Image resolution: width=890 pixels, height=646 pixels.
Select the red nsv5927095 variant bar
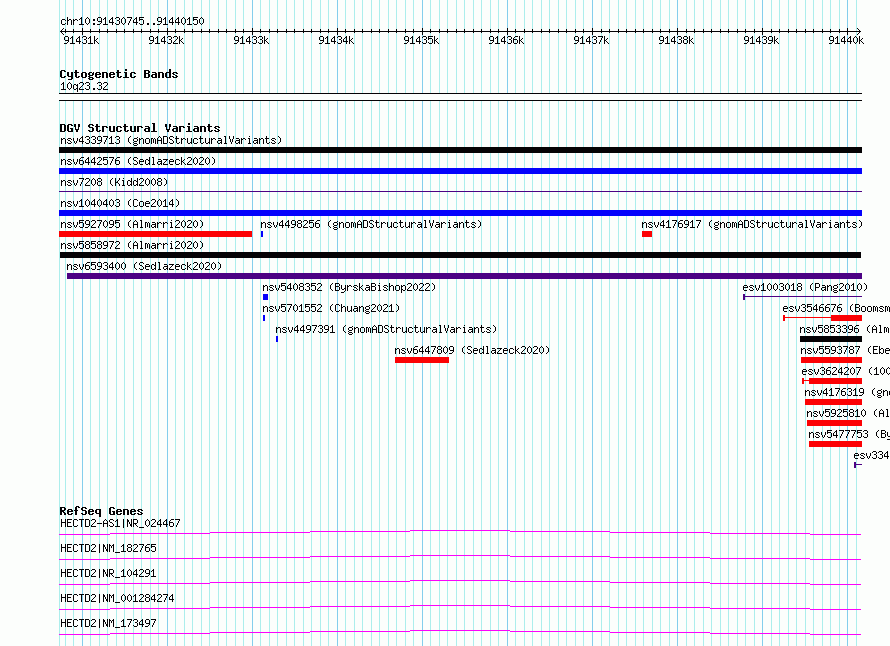coord(156,234)
